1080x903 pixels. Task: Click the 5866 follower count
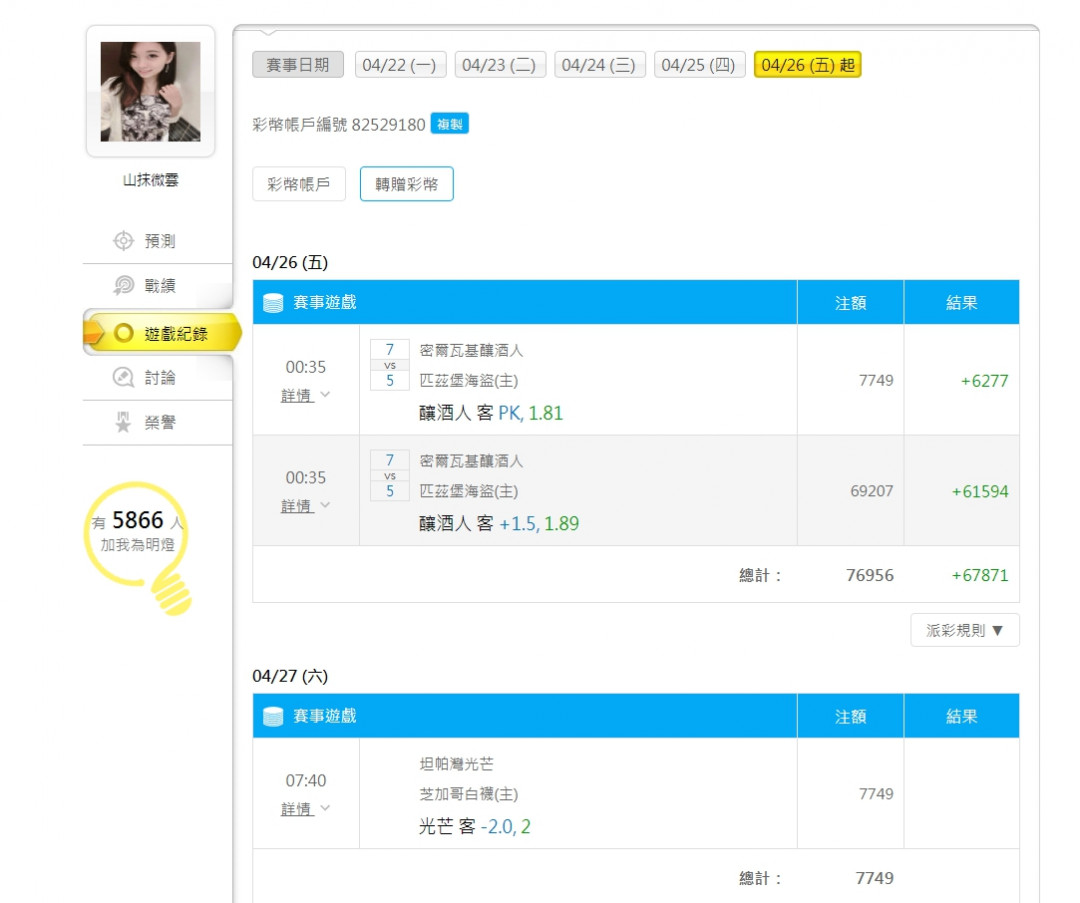[x=138, y=519]
